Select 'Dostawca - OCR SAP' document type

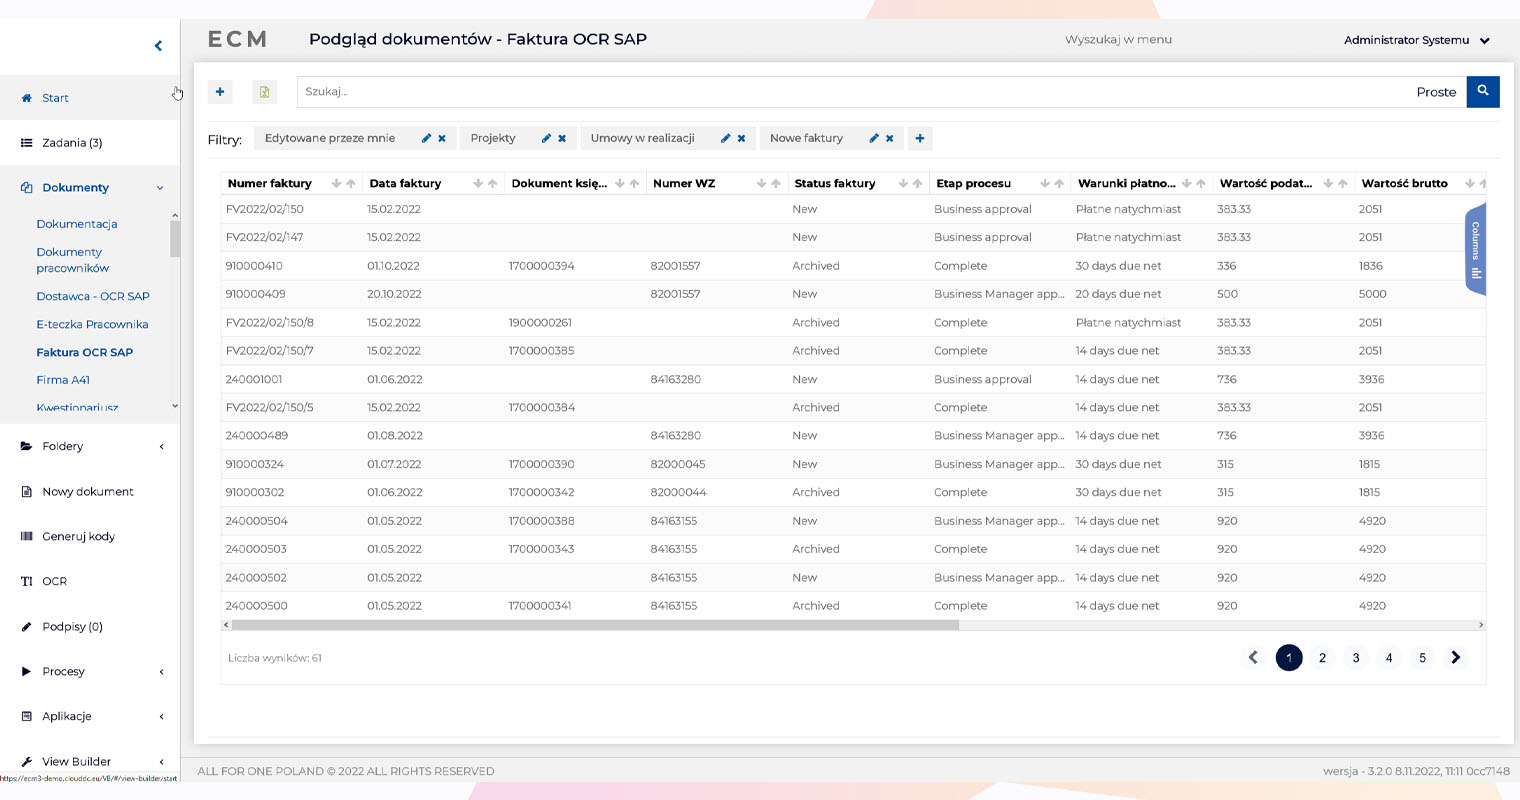[x=93, y=296]
